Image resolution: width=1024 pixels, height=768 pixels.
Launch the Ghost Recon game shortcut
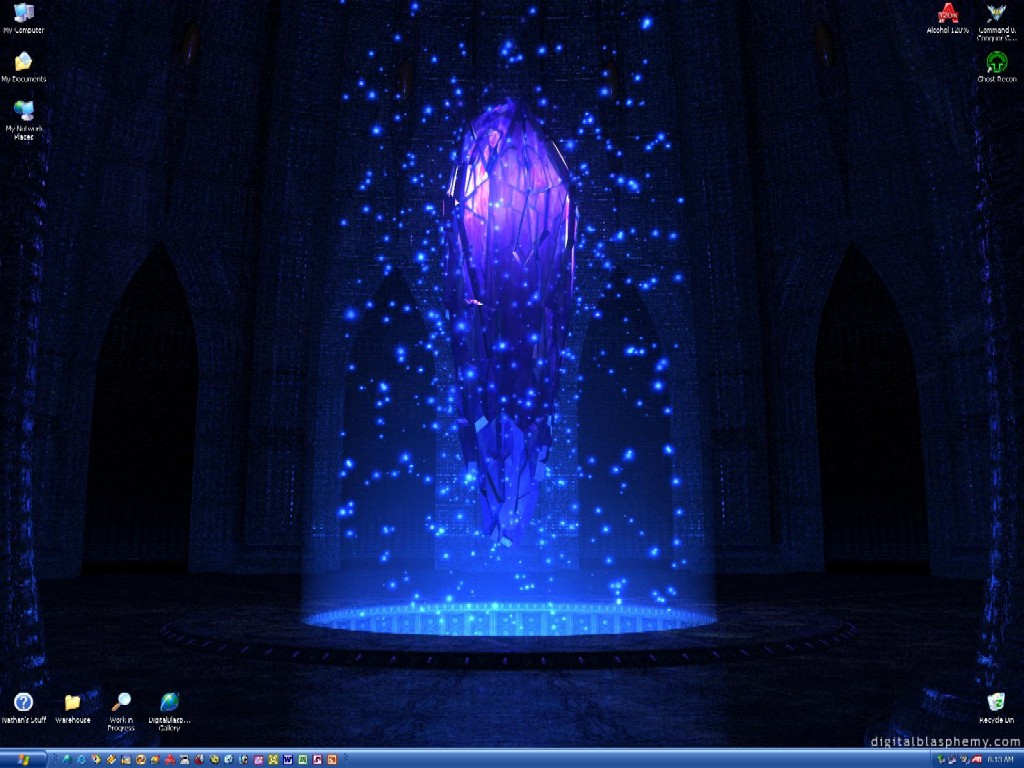996,63
